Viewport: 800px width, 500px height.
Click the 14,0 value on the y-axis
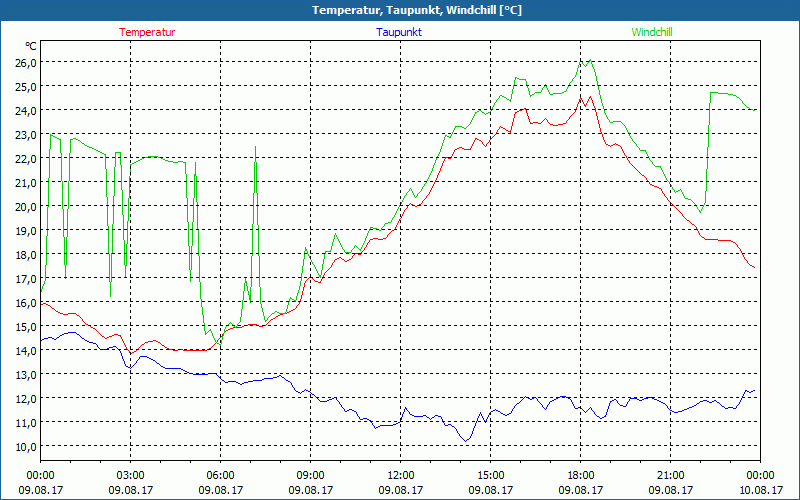pos(26,351)
